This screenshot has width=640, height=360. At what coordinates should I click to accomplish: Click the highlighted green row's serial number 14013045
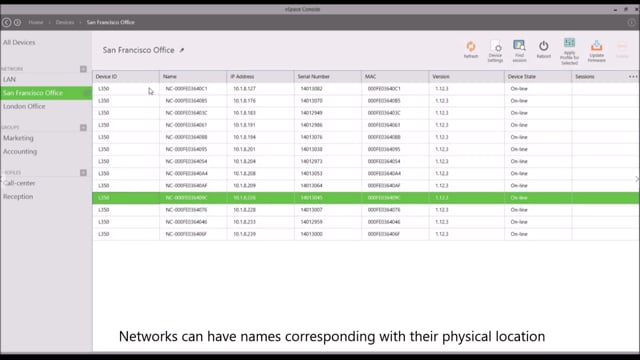[x=311, y=198]
